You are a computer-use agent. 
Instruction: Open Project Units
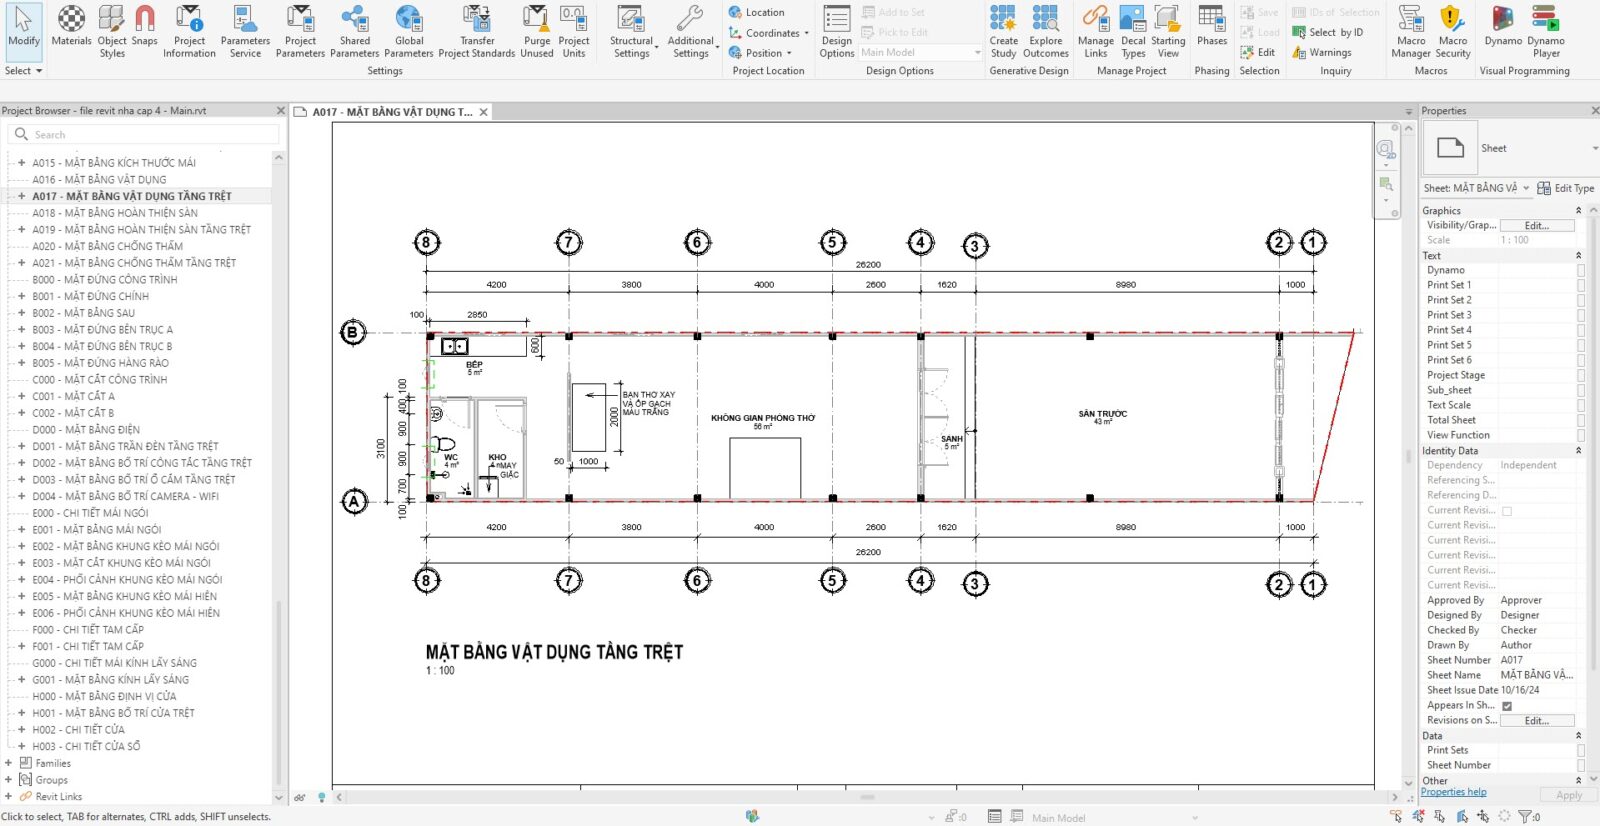pos(574,32)
